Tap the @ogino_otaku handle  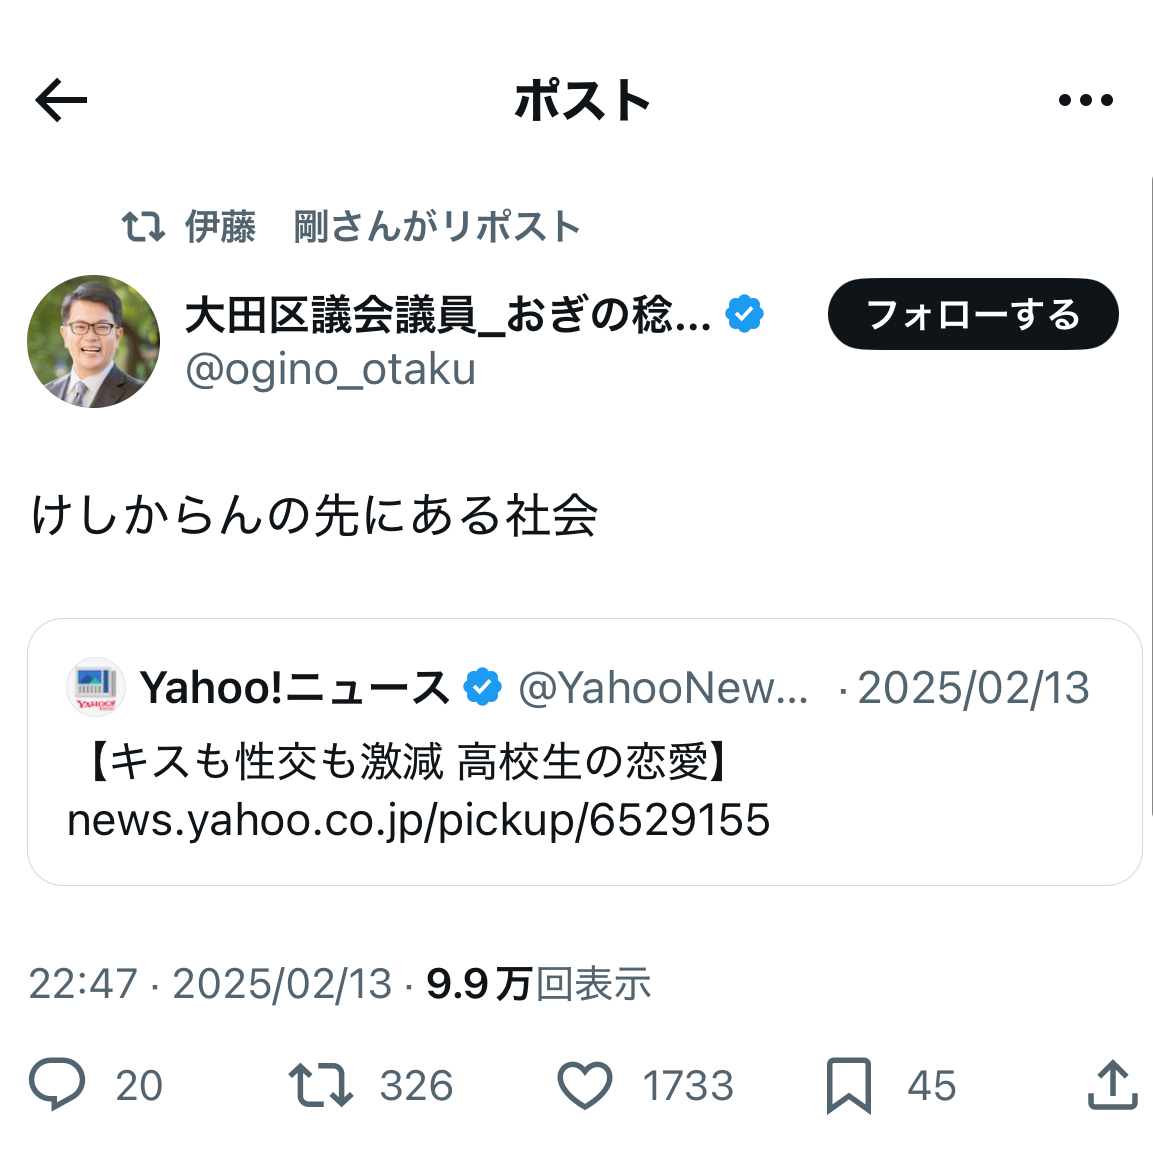pos(330,370)
